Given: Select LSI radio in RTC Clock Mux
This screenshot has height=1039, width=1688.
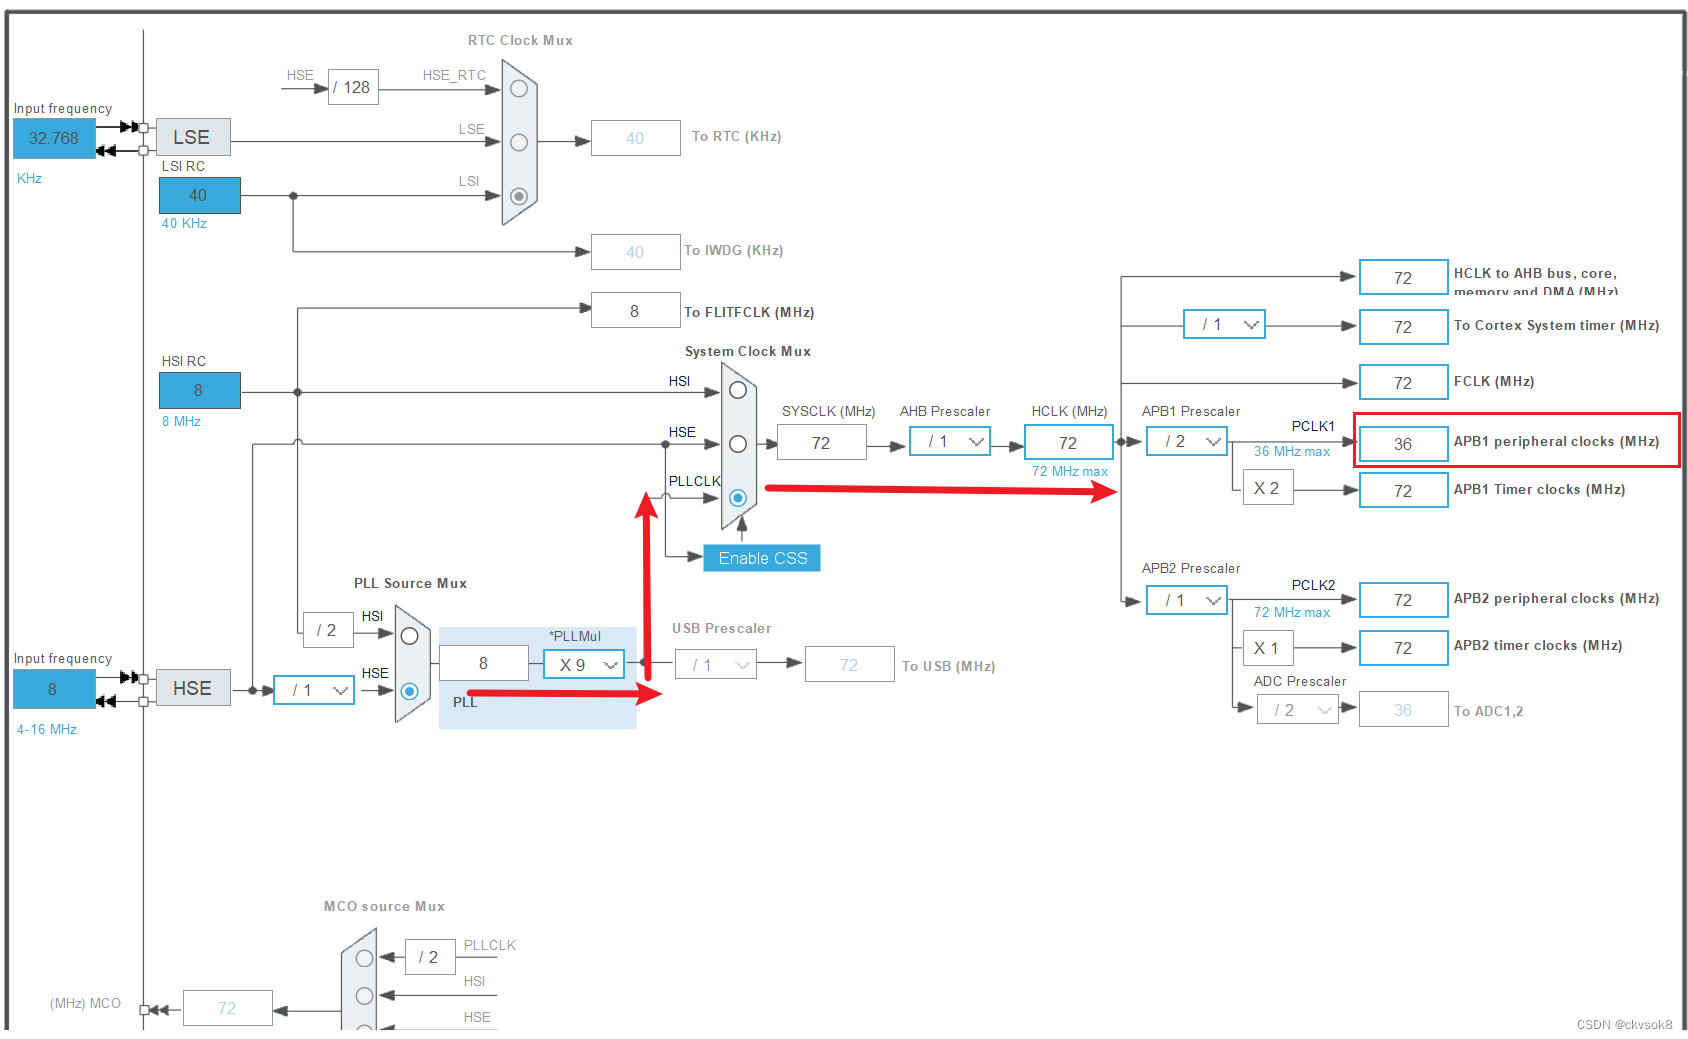Looking at the screenshot, I should 519,196.
